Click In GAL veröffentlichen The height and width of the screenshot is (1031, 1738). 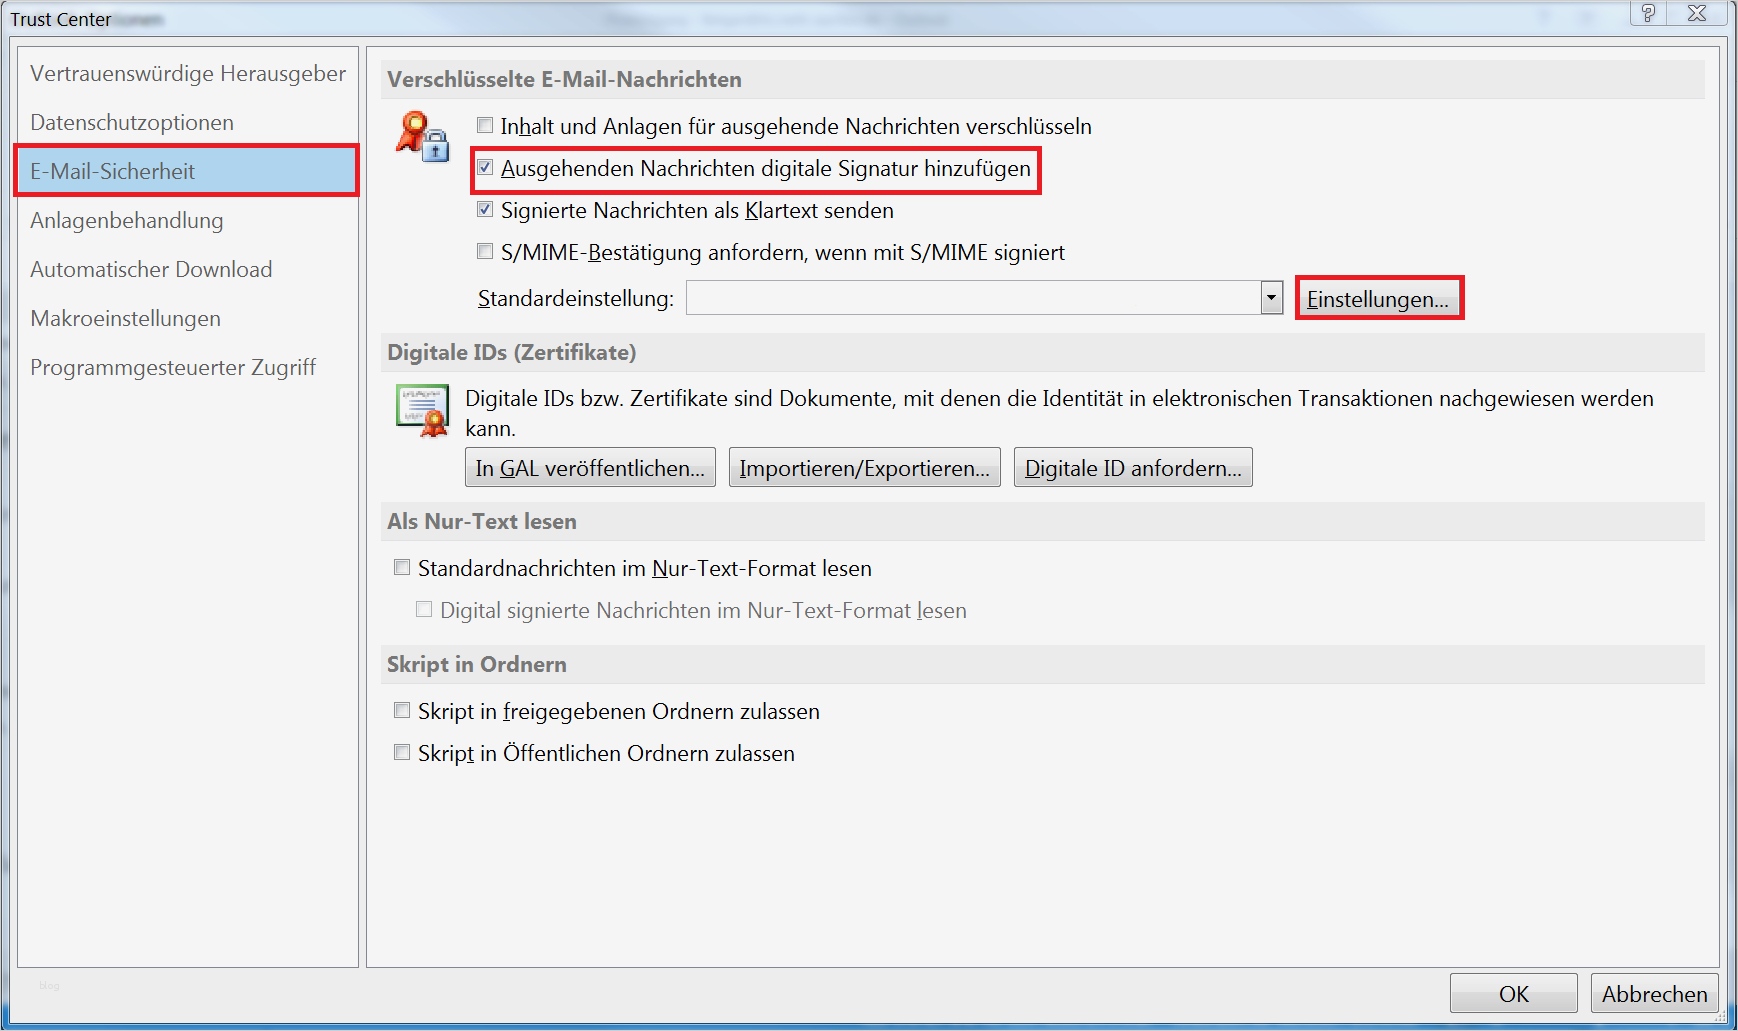[589, 466]
